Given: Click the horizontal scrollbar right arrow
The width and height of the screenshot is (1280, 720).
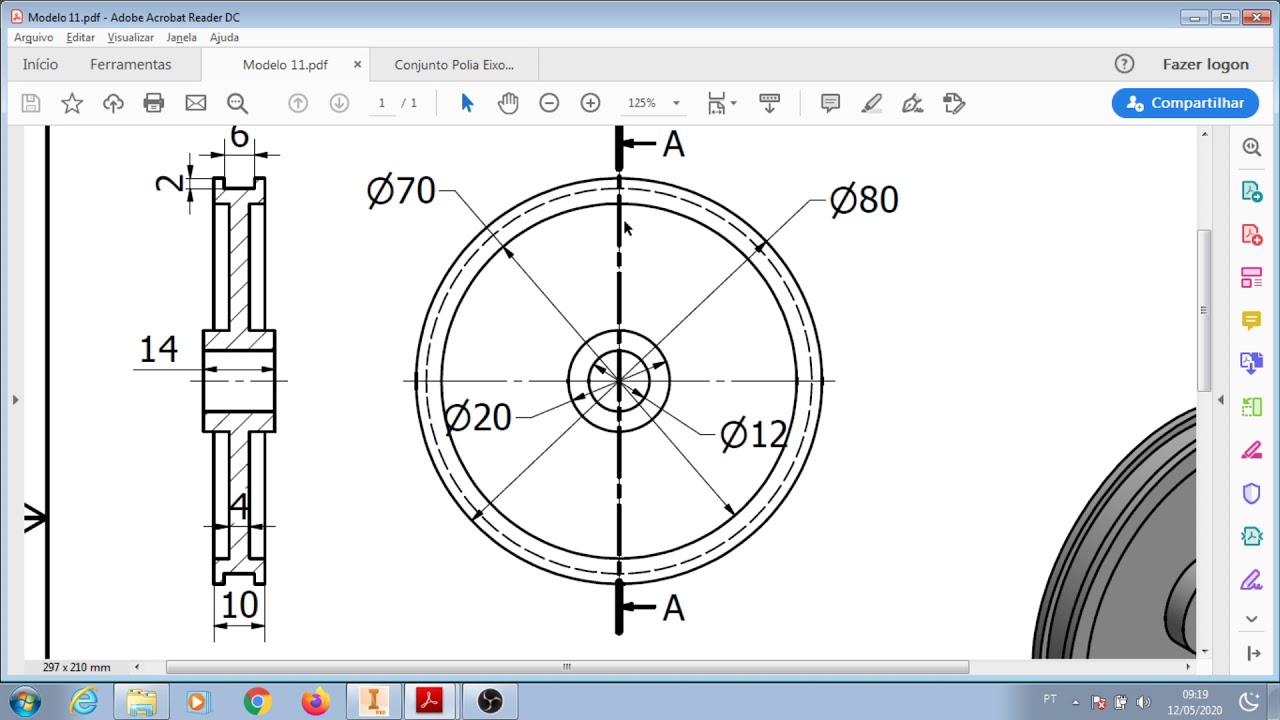Looking at the screenshot, I should coord(1188,667).
